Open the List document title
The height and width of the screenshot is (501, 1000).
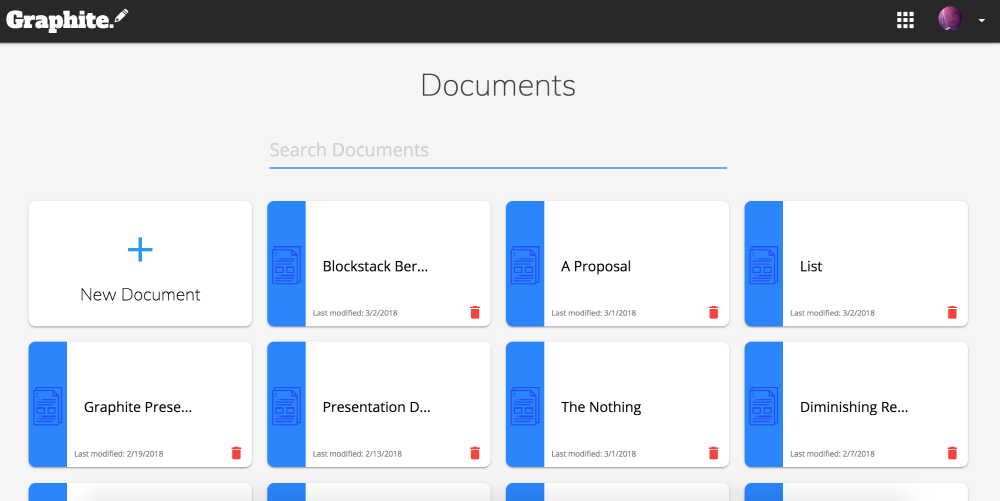pyautogui.click(x=811, y=267)
